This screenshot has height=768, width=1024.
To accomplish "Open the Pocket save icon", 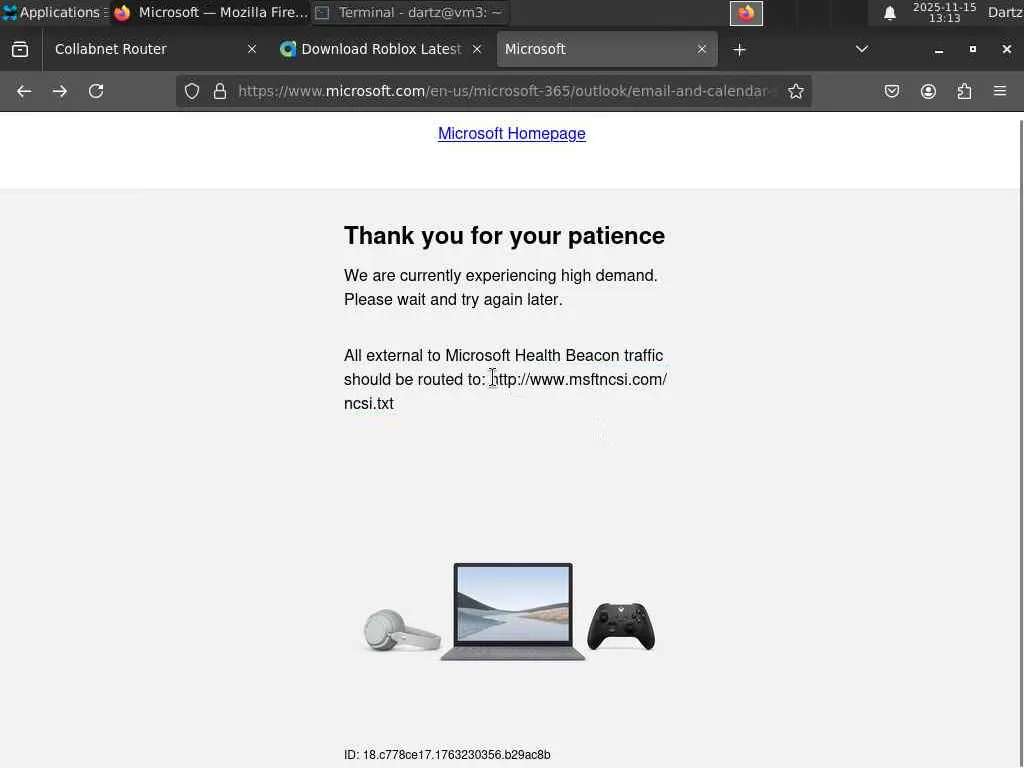I will pyautogui.click(x=891, y=91).
